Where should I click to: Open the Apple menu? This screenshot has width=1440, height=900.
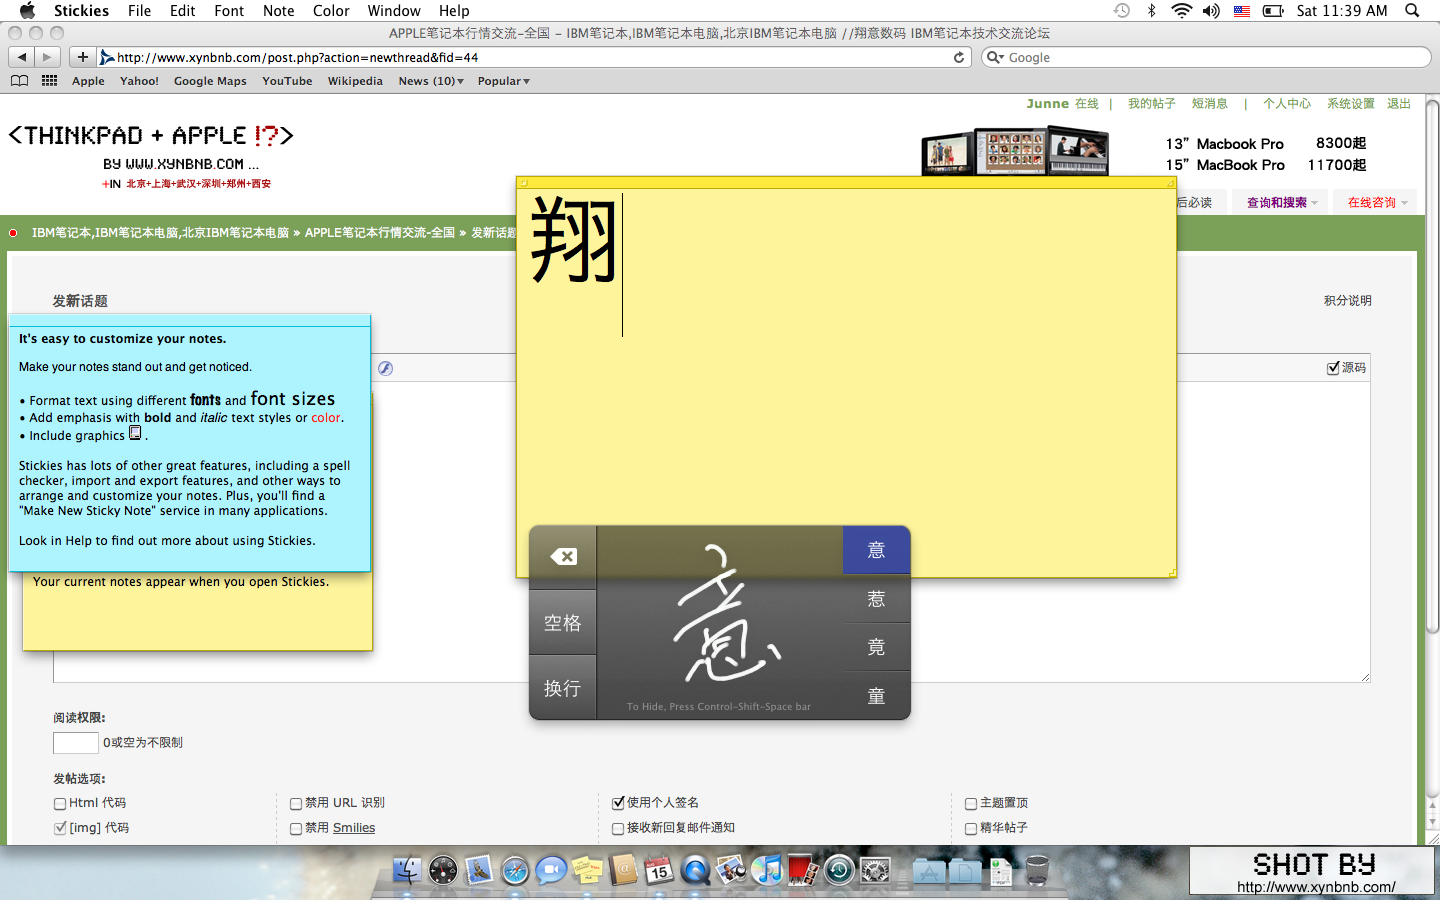27,10
